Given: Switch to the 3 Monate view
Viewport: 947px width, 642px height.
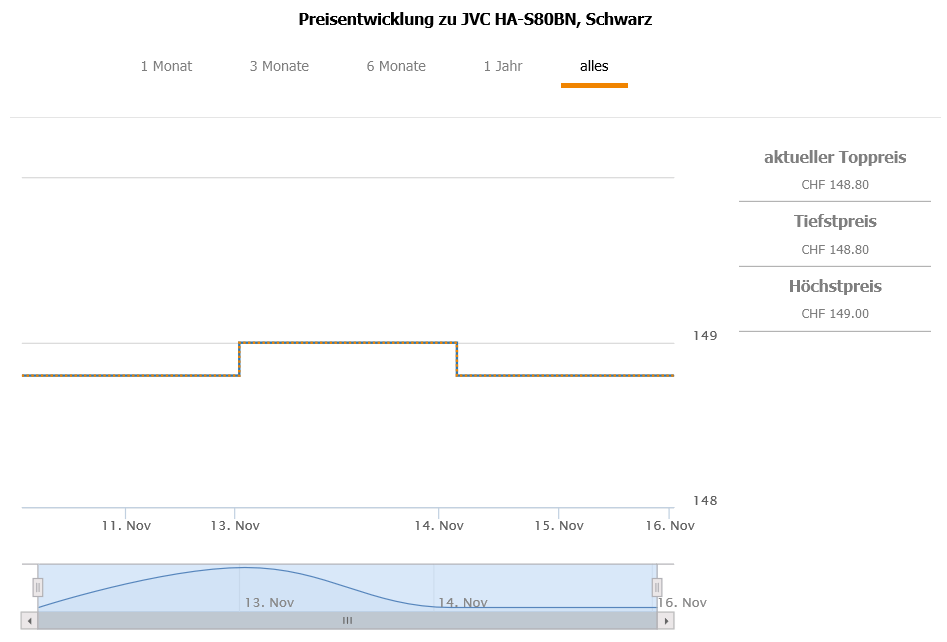Looking at the screenshot, I should click(x=279, y=66).
